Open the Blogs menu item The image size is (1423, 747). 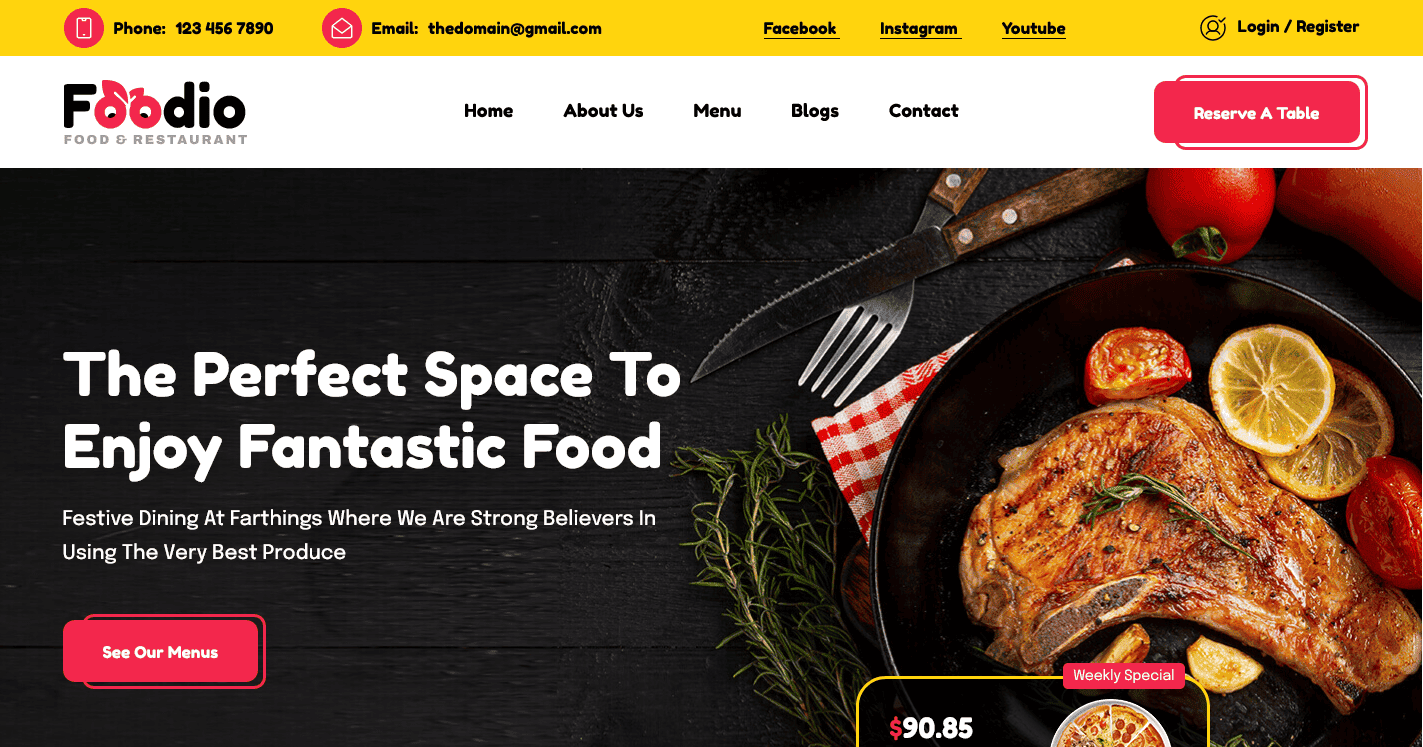(x=815, y=111)
